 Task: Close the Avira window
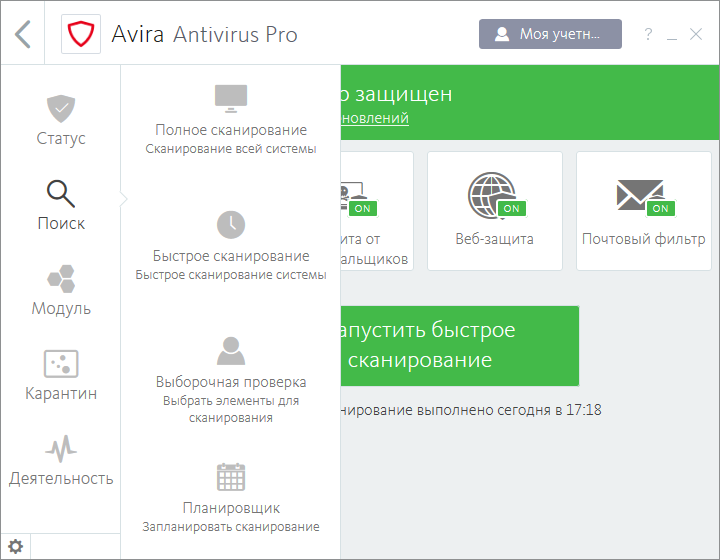[x=696, y=34]
